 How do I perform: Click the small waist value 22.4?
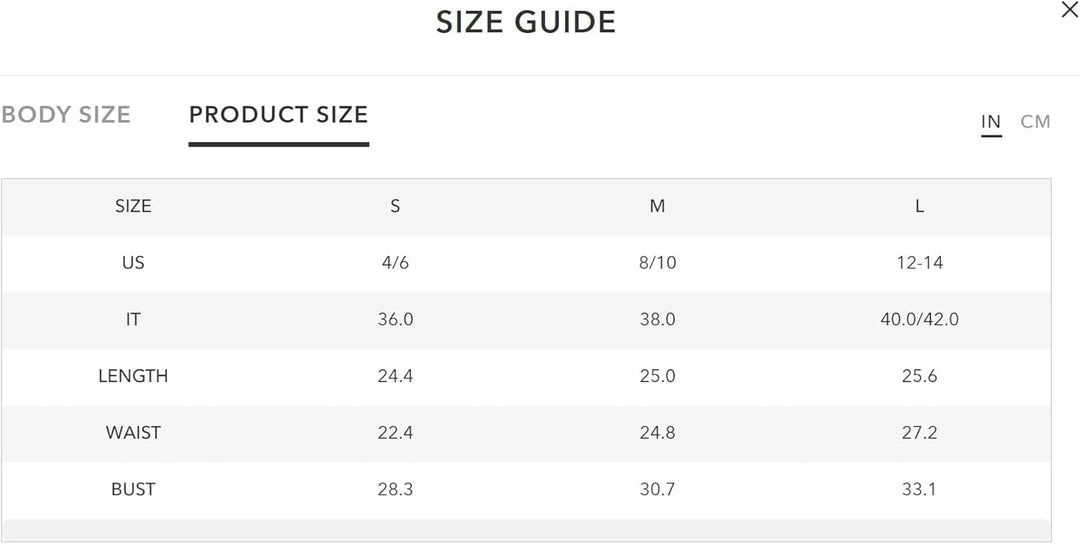point(395,433)
